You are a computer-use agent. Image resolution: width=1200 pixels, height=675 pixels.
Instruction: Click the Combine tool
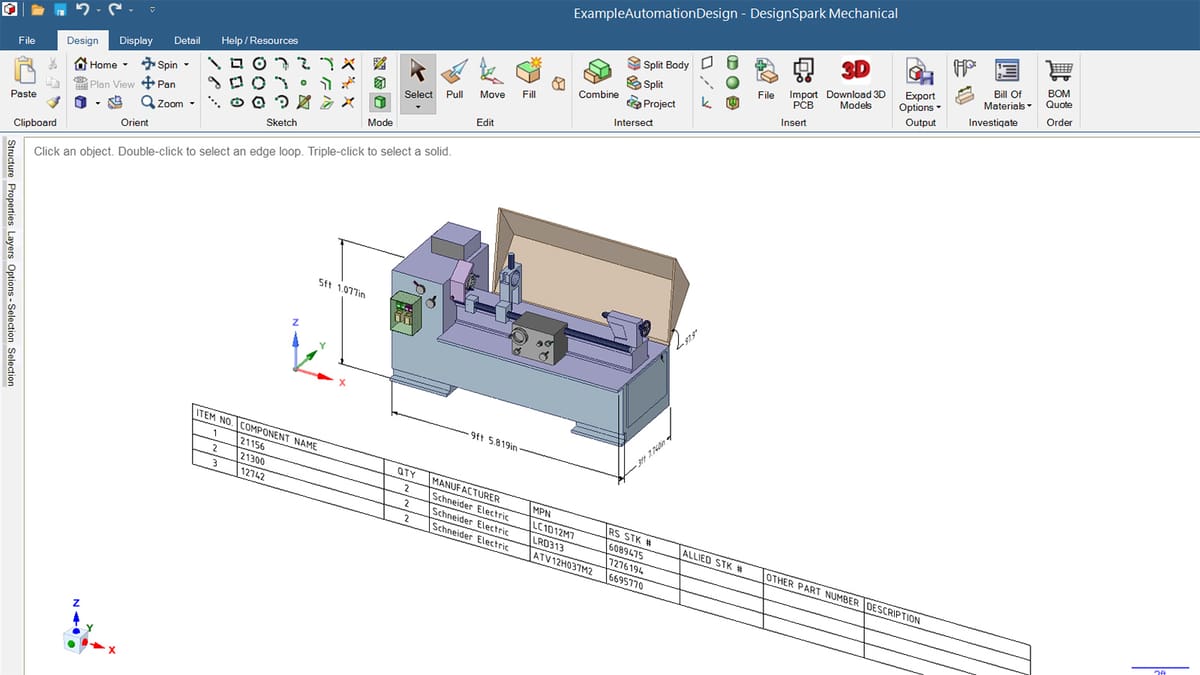tap(599, 78)
